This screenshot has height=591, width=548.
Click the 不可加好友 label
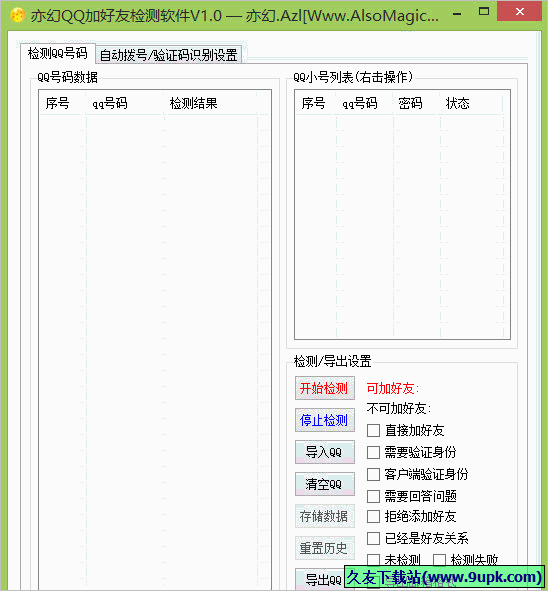[x=399, y=408]
